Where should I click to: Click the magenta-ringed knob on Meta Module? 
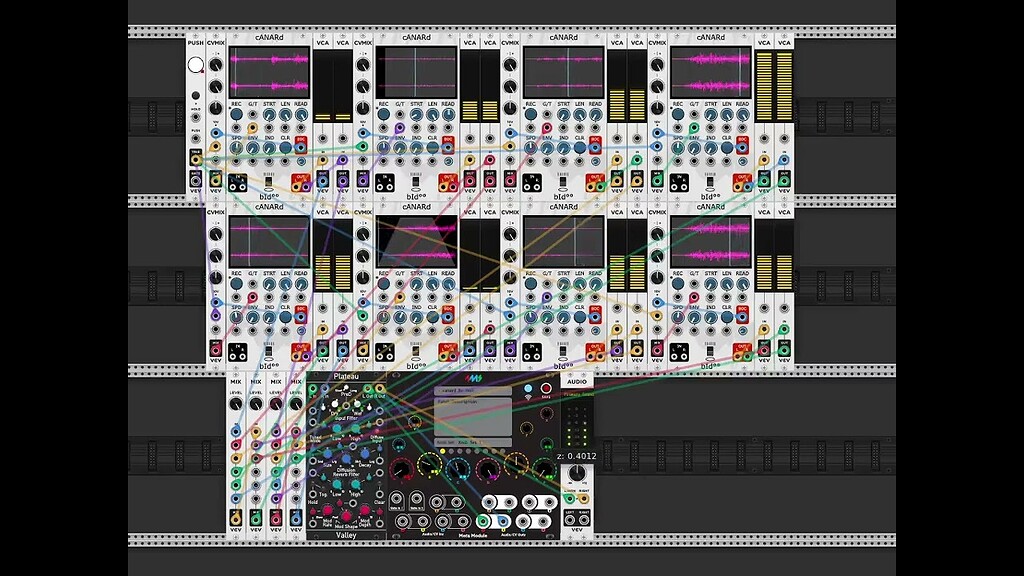pyautogui.click(x=488, y=470)
